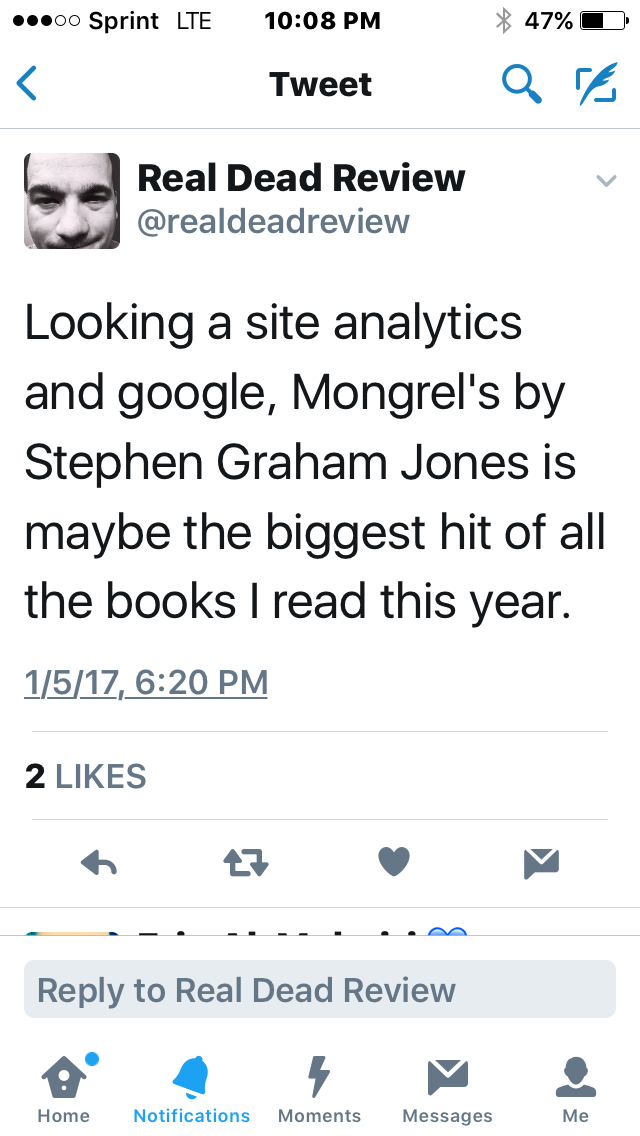
Task: Compose new tweet with quill icon
Action: pos(596,85)
